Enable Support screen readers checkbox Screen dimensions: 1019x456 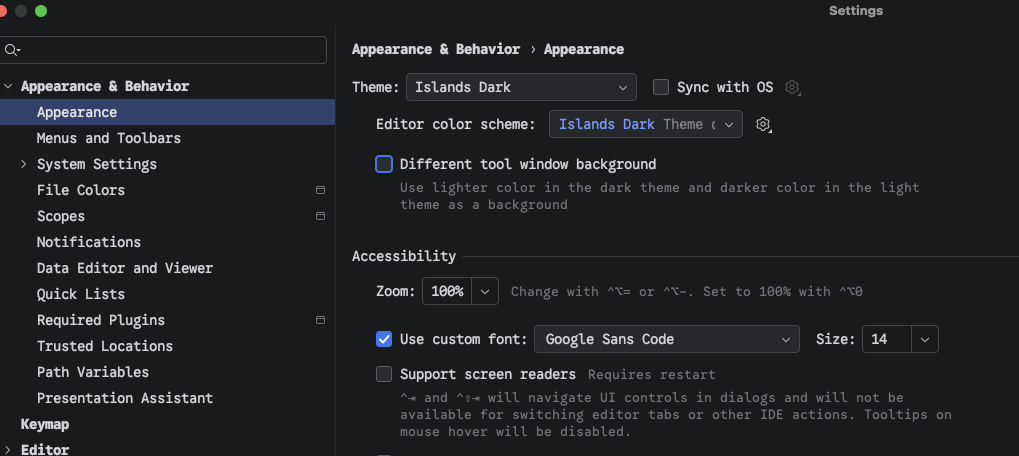[x=384, y=374]
